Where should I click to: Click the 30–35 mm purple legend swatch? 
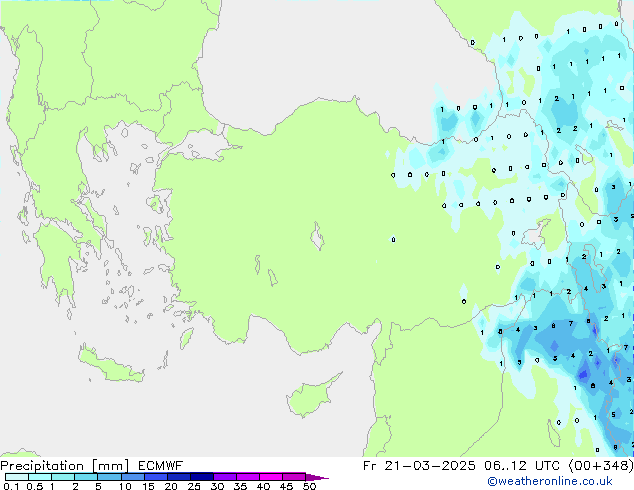click(x=224, y=477)
